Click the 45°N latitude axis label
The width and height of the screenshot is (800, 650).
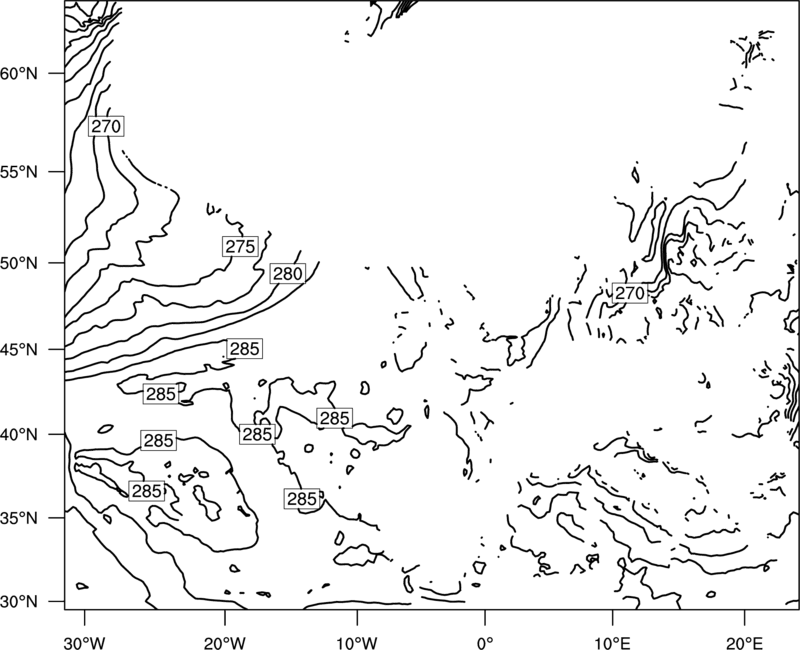(19, 349)
